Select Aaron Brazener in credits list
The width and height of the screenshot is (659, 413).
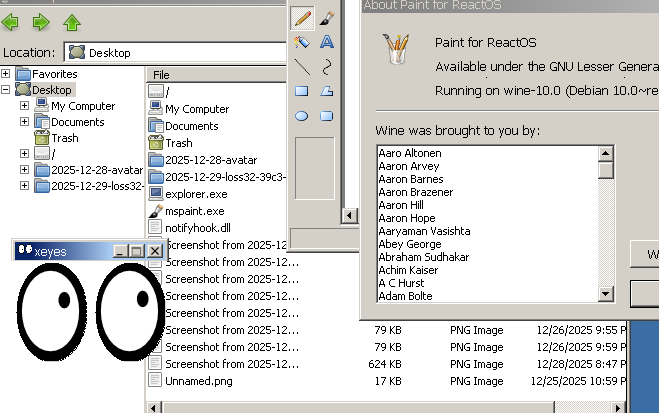[x=416, y=192]
